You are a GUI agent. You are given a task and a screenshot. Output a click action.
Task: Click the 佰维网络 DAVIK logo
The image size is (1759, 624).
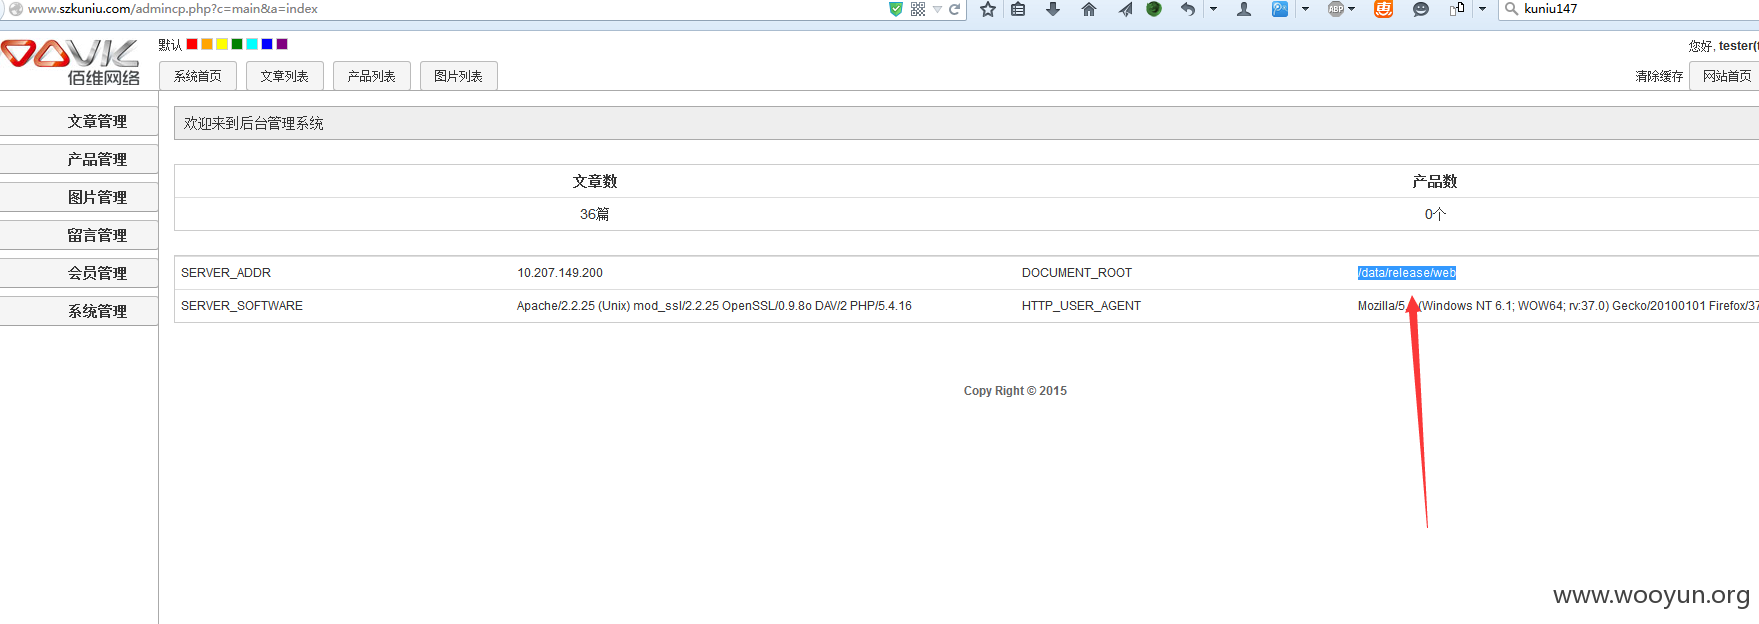71,61
